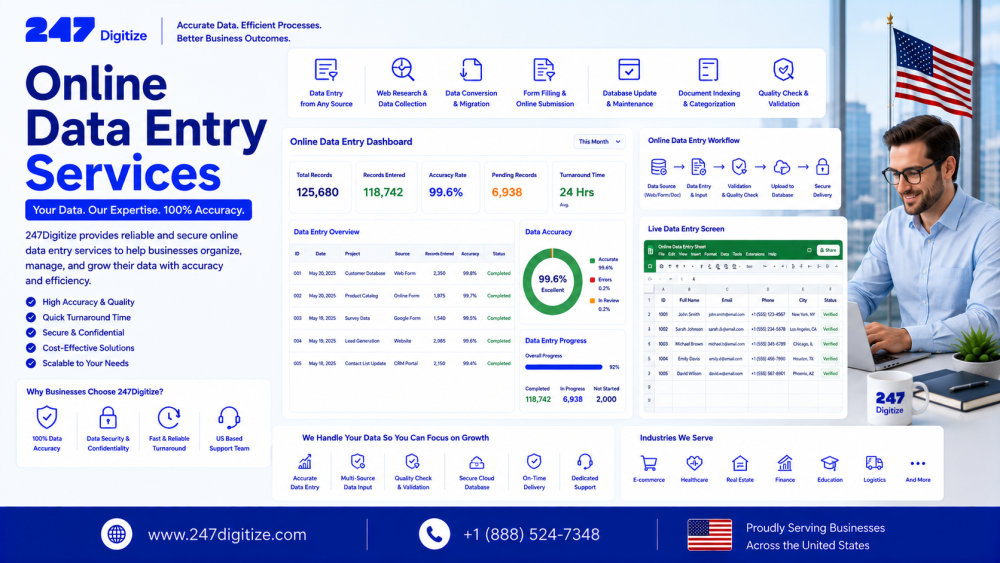Image resolution: width=1000 pixels, height=563 pixels.
Task: Click the Status column header in the sheet
Action: tap(830, 300)
